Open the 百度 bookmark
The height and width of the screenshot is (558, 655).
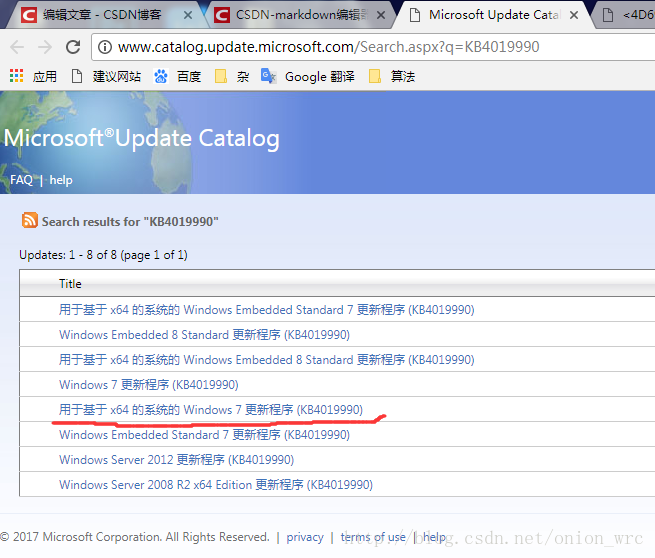click(189, 76)
